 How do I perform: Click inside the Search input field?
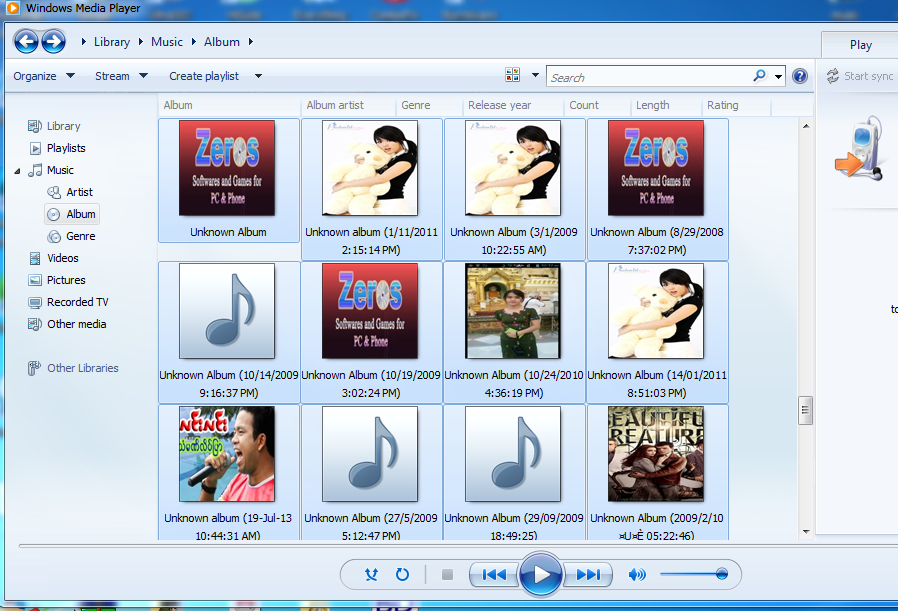(x=650, y=76)
